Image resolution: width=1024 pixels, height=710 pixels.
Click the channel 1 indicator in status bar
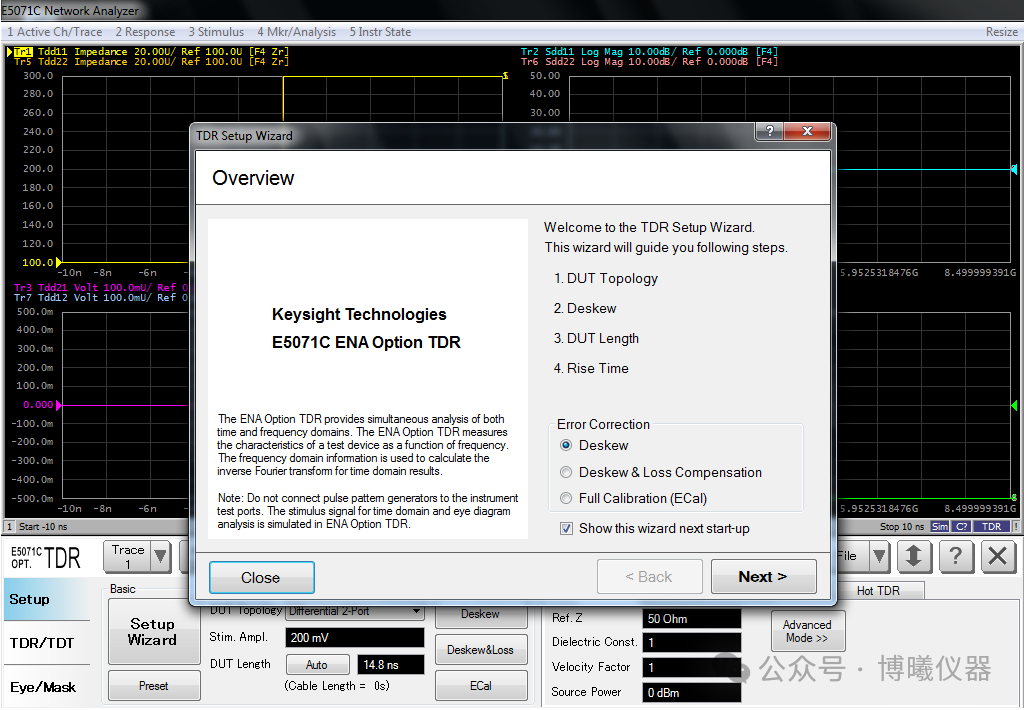9,526
